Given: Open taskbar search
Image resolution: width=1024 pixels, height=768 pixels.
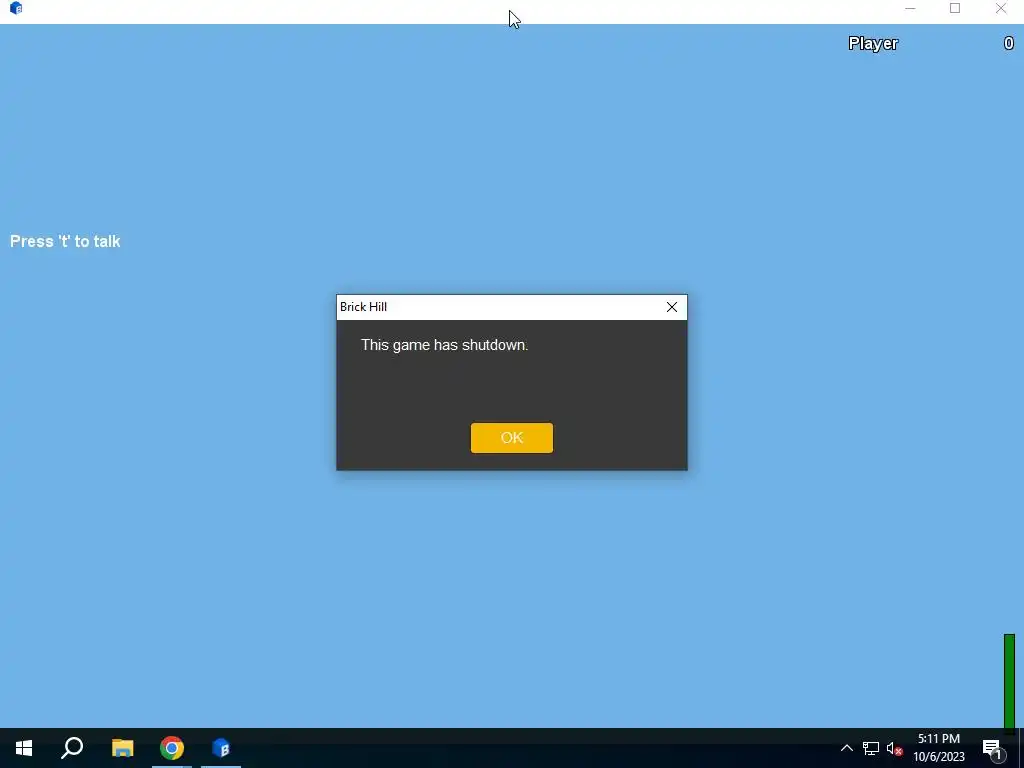Looking at the screenshot, I should click(x=72, y=748).
